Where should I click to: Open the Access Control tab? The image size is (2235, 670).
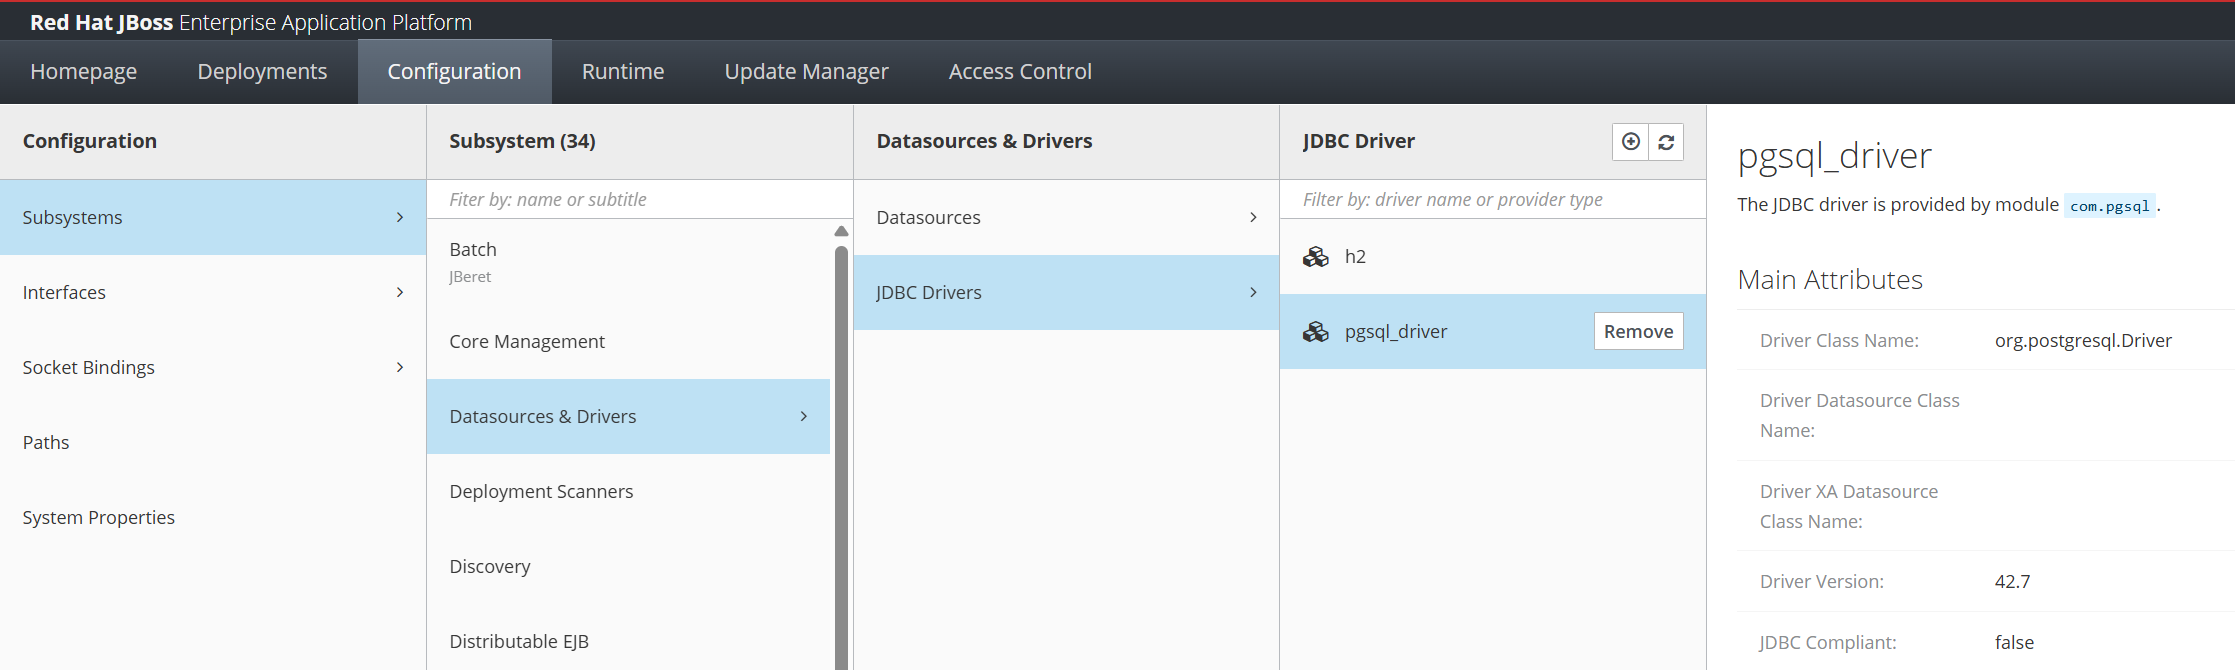point(1020,72)
